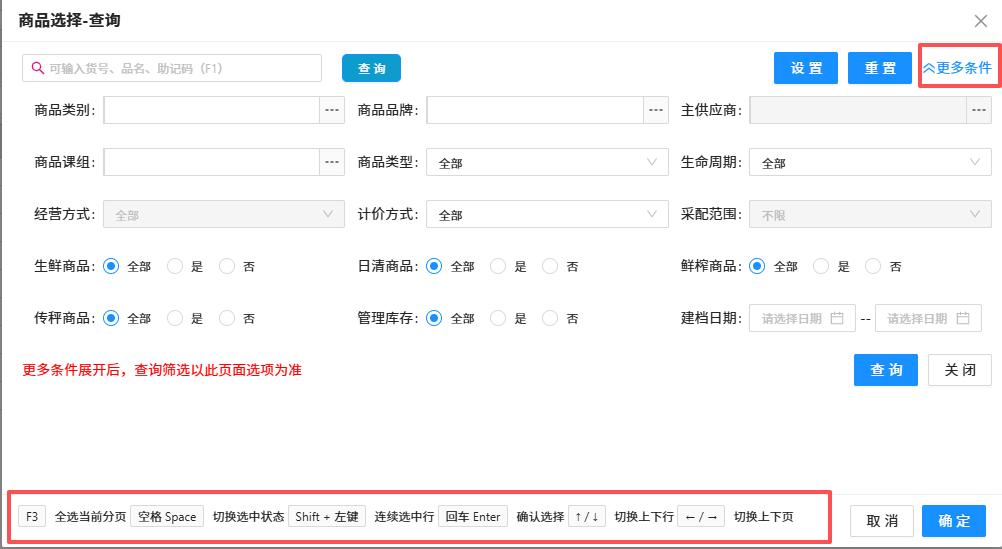Click the 商品品牌 input field
The width and height of the screenshot is (1002, 549).
(x=535, y=110)
